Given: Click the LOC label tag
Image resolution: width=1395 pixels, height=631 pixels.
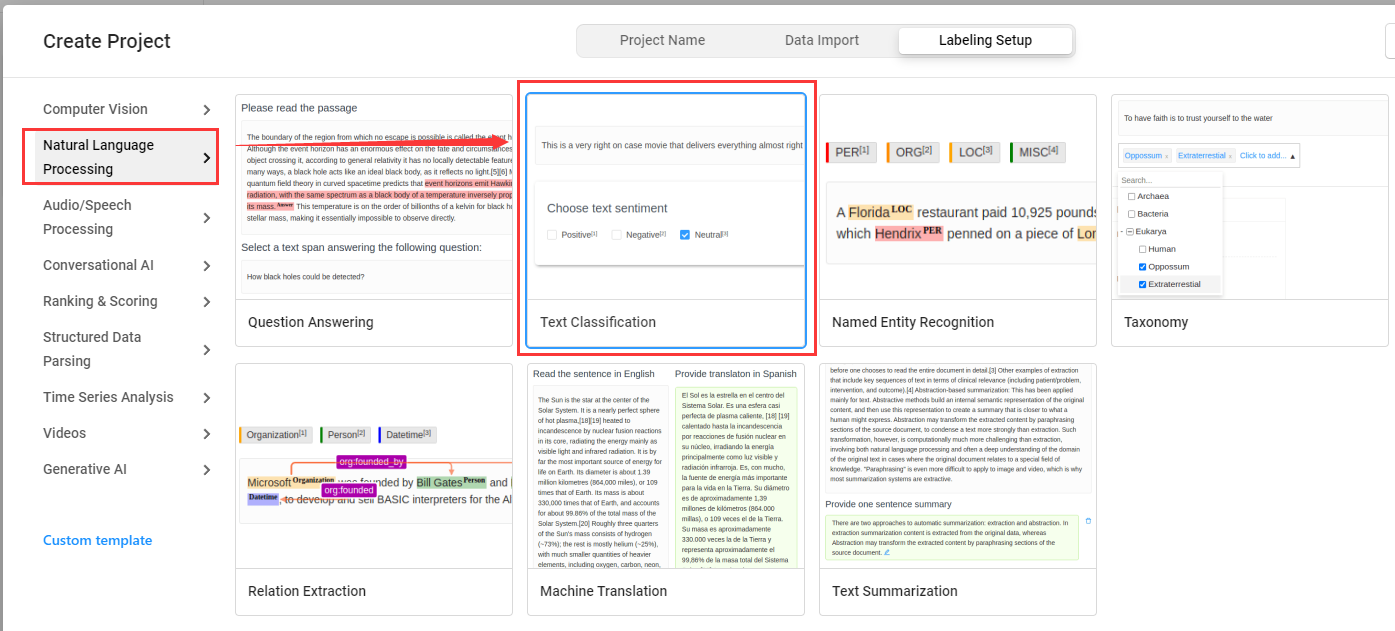Looking at the screenshot, I should point(975,152).
